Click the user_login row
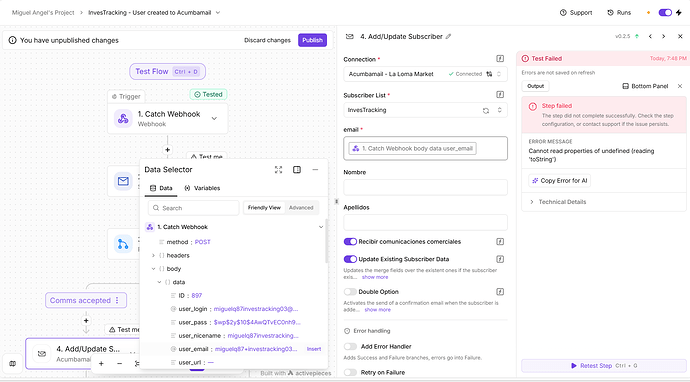690x382 pixels. pyautogui.click(x=234, y=309)
